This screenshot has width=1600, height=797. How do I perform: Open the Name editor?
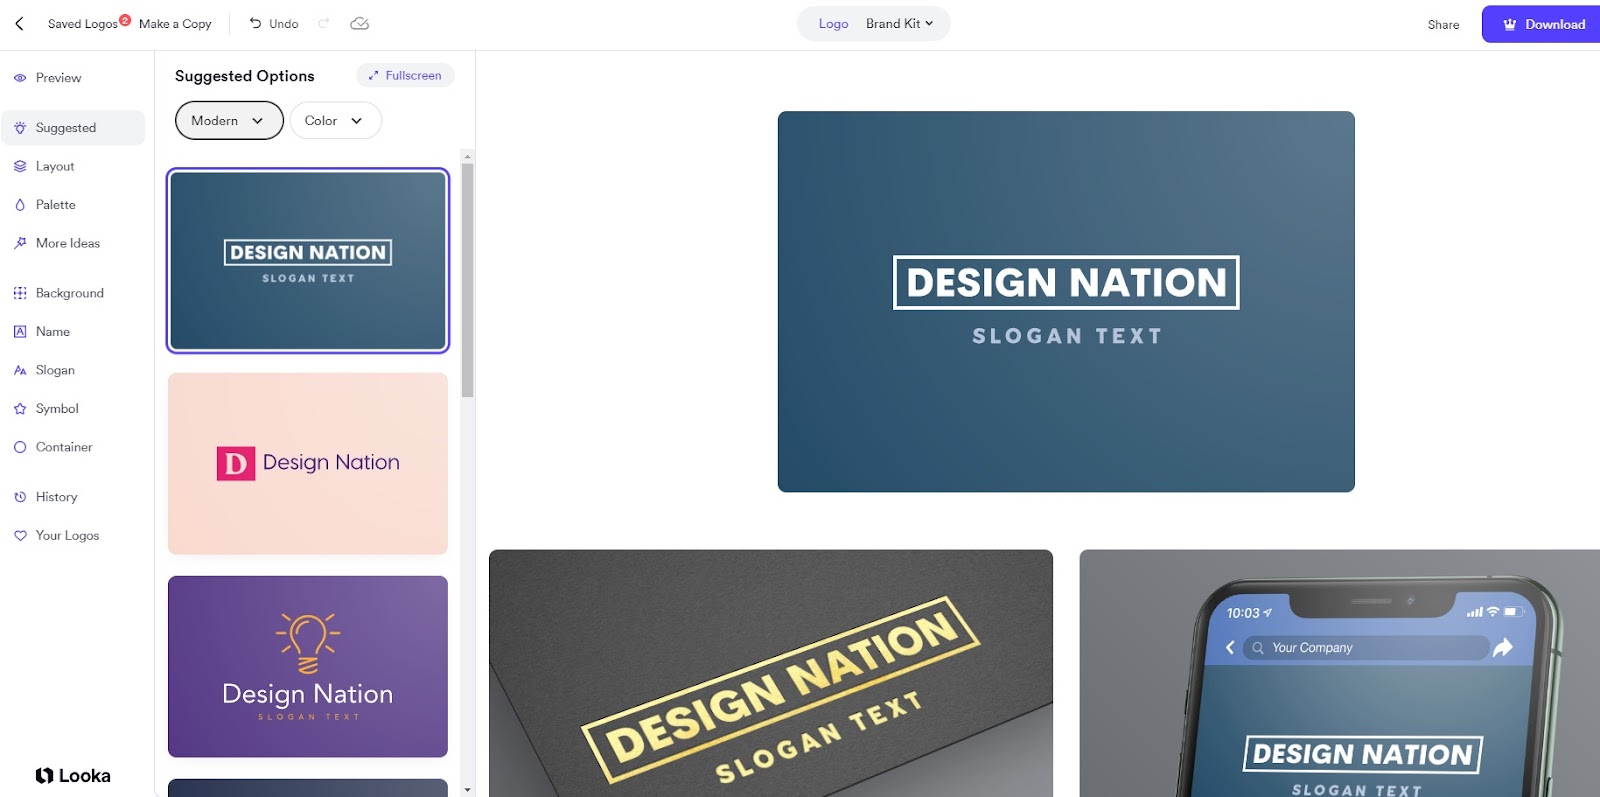coord(74,331)
